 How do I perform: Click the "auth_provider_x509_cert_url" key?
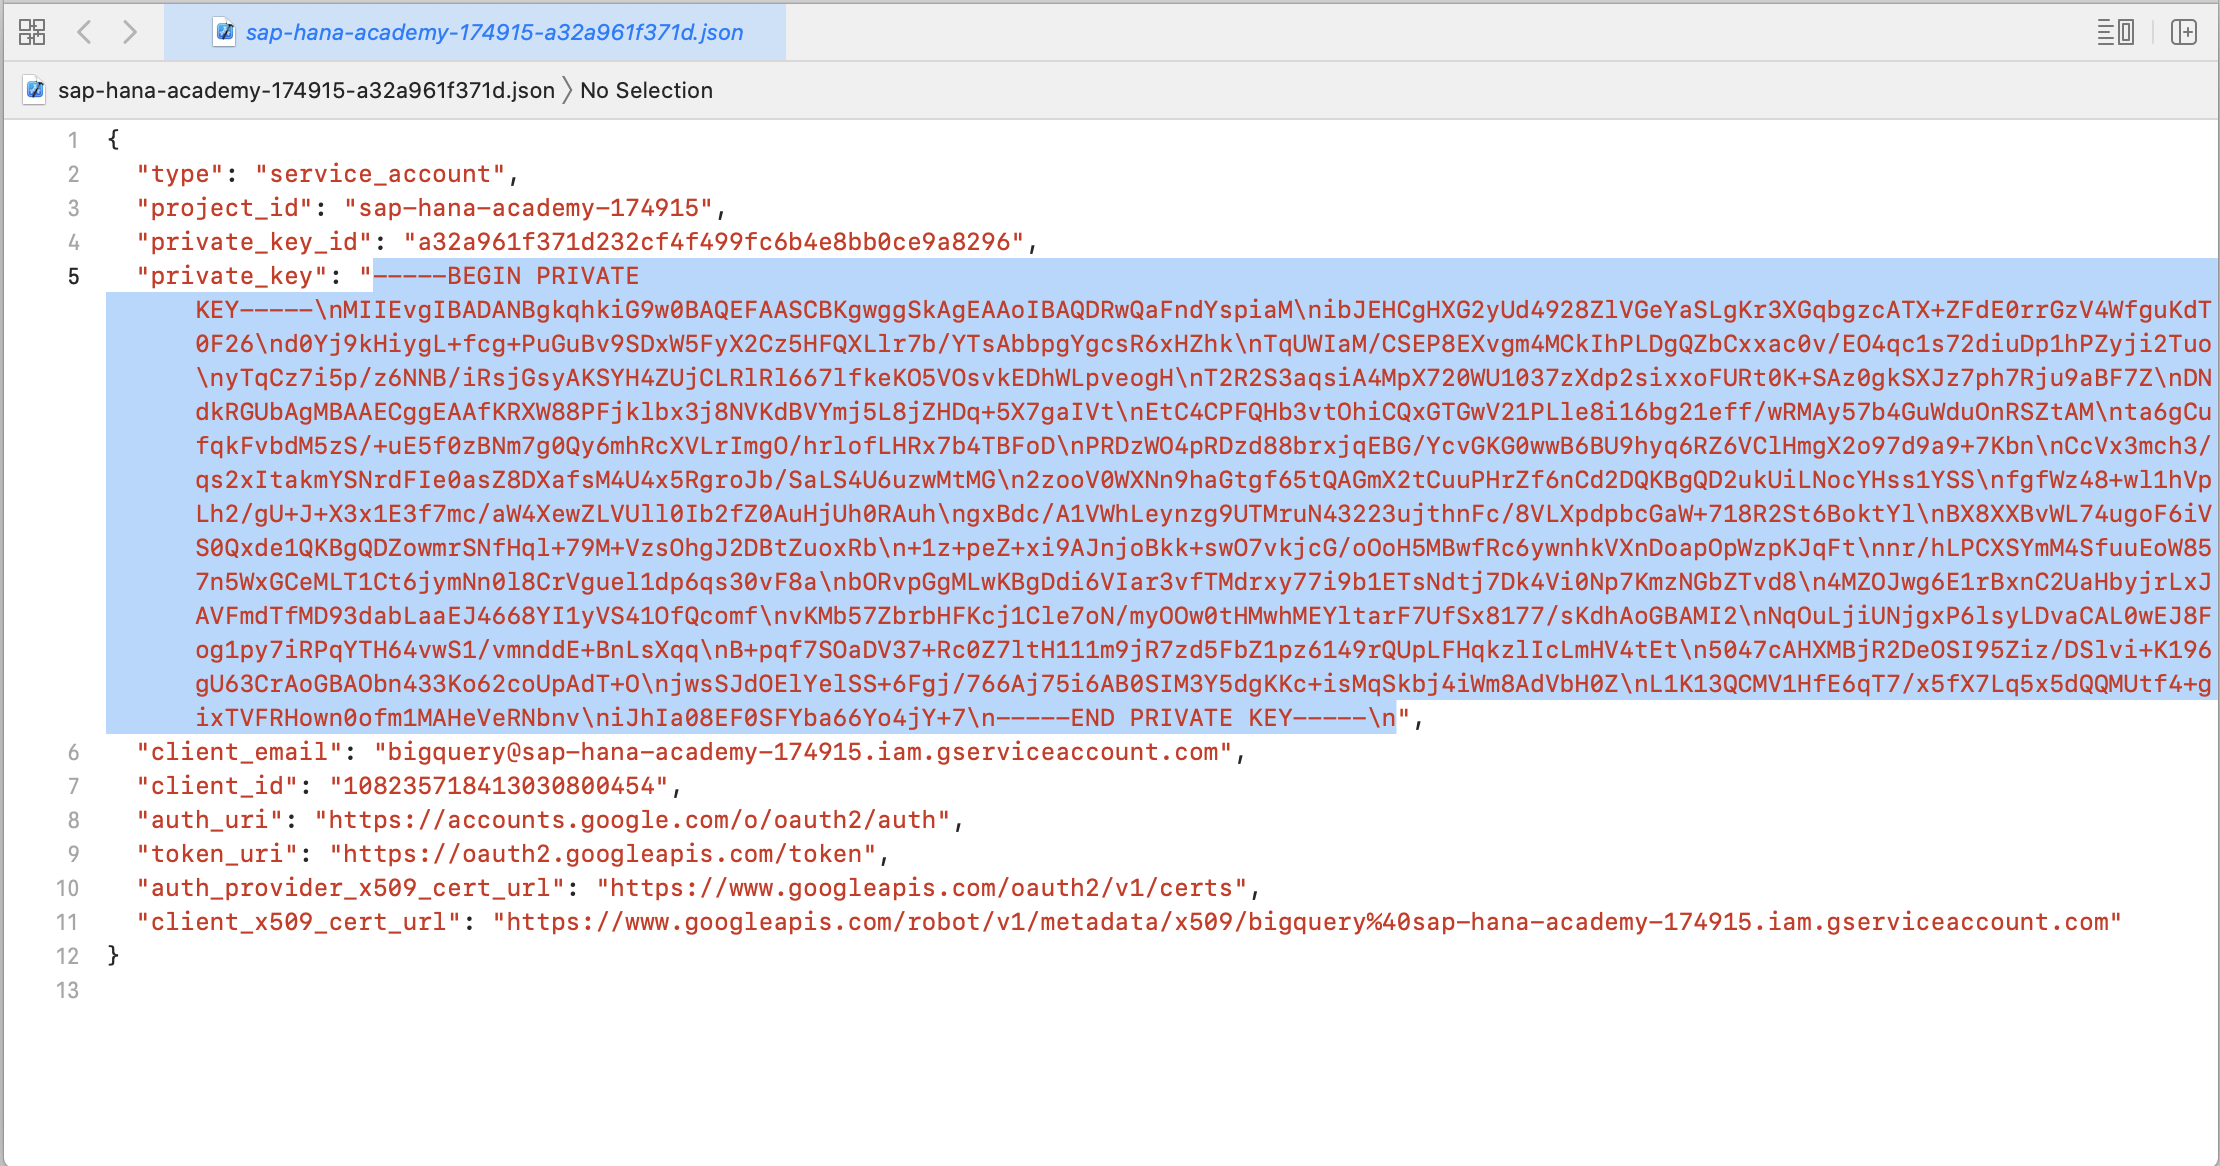tap(350, 888)
